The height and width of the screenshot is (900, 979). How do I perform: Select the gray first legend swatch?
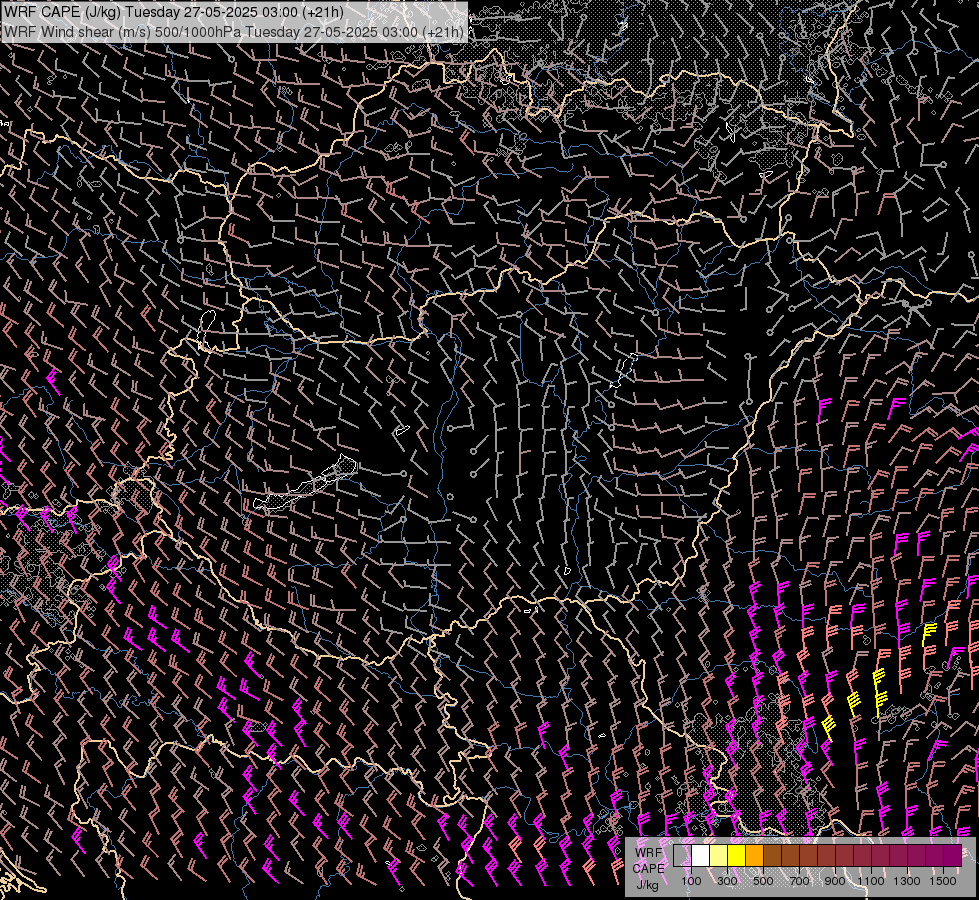point(682,856)
